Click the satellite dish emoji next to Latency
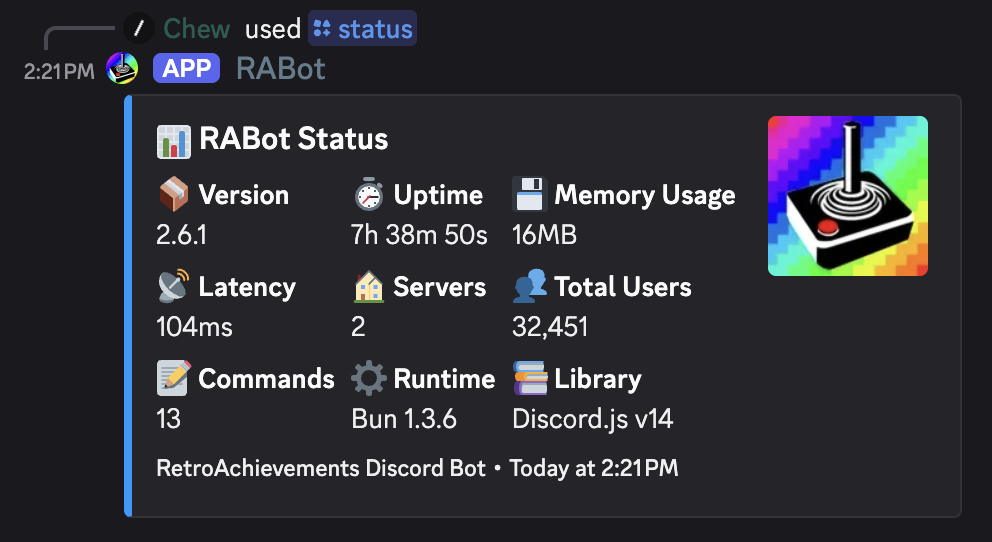This screenshot has height=542, width=992. tap(173, 286)
